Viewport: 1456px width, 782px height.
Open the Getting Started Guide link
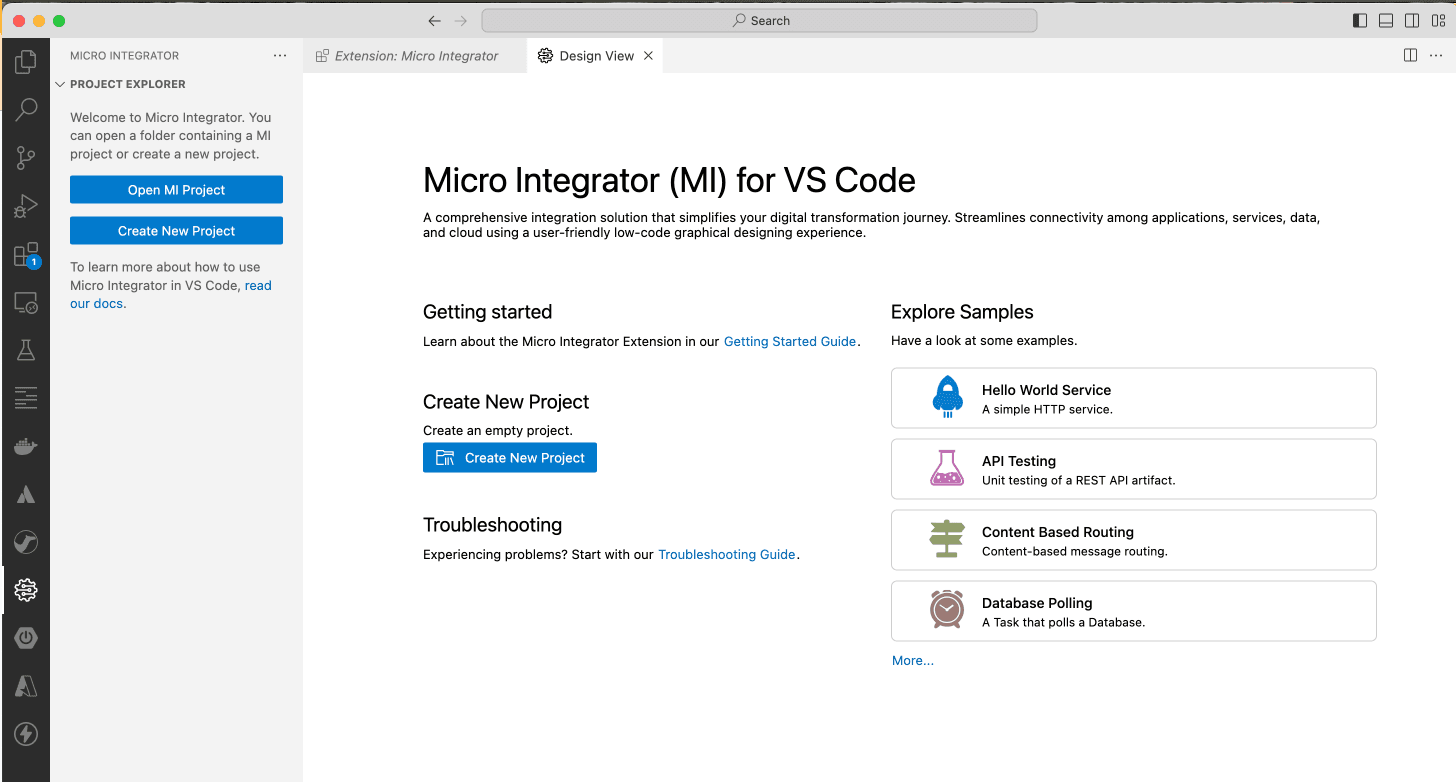(x=789, y=342)
